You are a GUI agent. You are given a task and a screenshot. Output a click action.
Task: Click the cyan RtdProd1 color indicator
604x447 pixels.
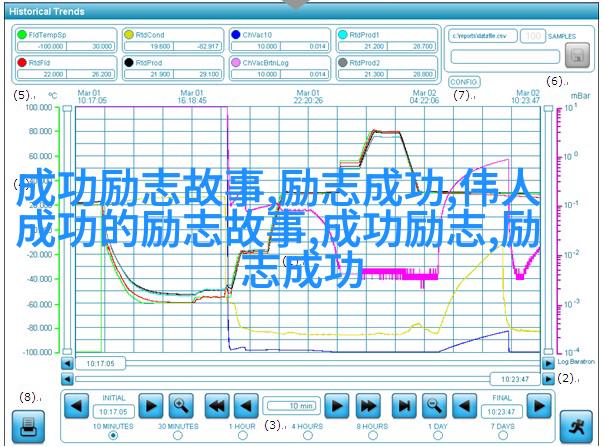click(342, 35)
